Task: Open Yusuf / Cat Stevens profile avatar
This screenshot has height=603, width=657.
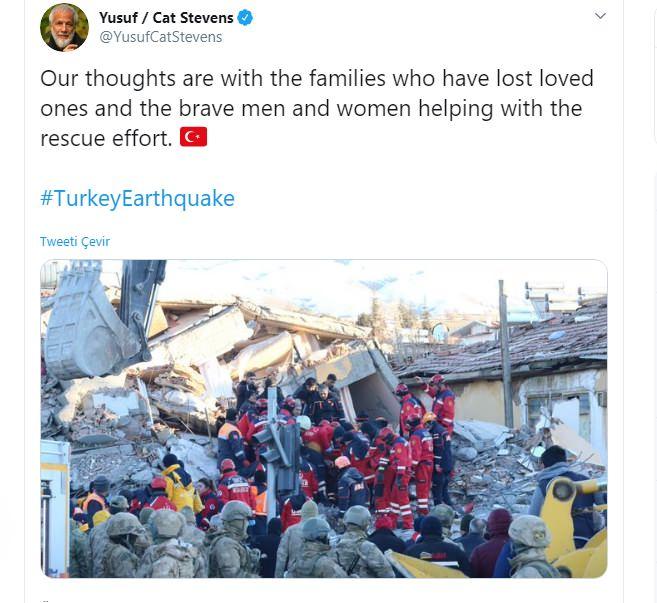Action: point(64,27)
